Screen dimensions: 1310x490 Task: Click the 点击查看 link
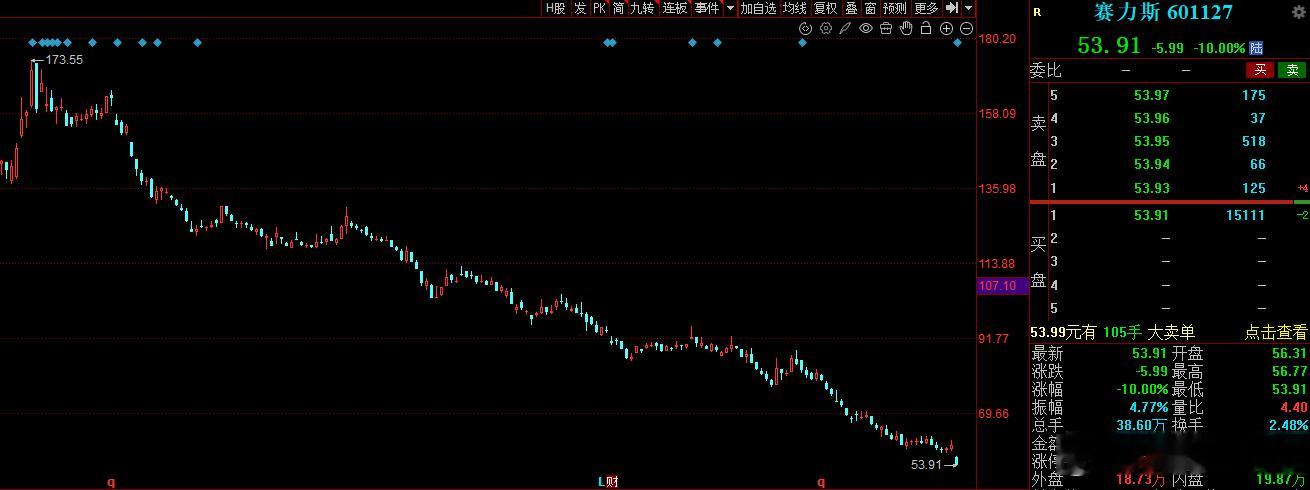[x=1276, y=333]
